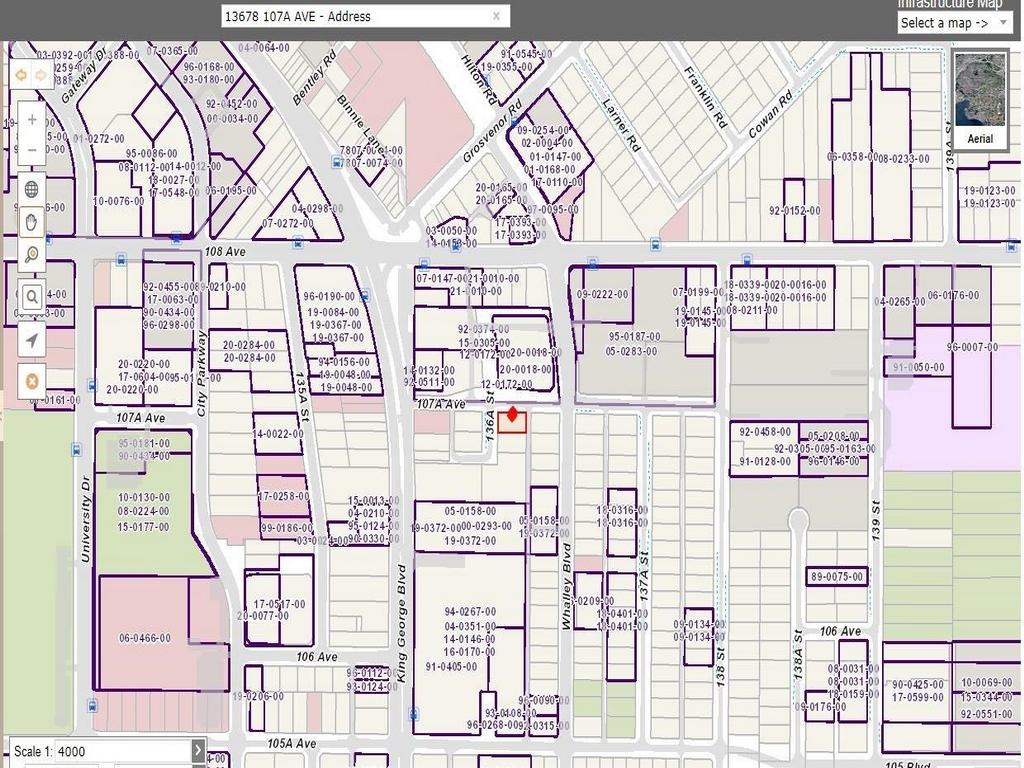Viewport: 1024px width, 768px height.
Task: Click the globe full extent icon
Action: click(32, 189)
